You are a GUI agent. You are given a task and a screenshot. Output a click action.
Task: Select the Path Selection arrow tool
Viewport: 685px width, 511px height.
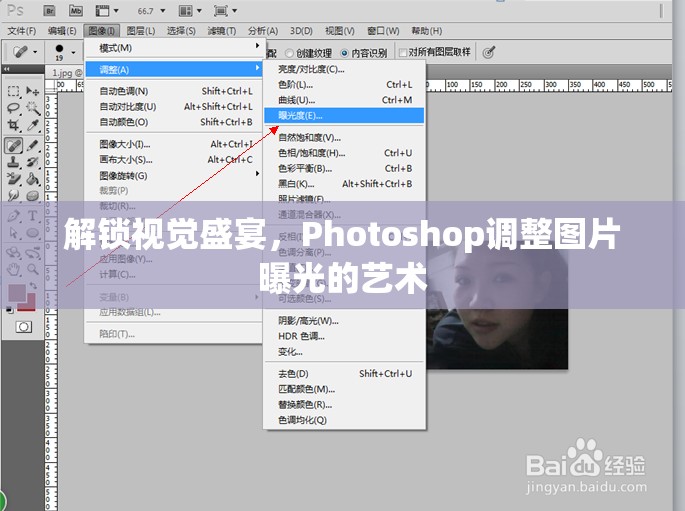[14, 233]
